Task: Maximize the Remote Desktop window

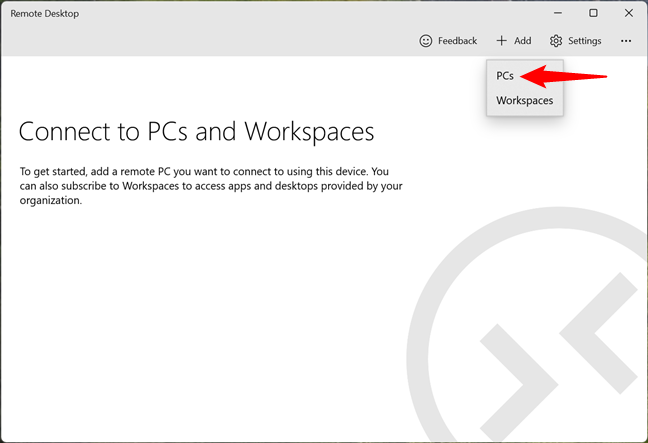Action: [593, 13]
